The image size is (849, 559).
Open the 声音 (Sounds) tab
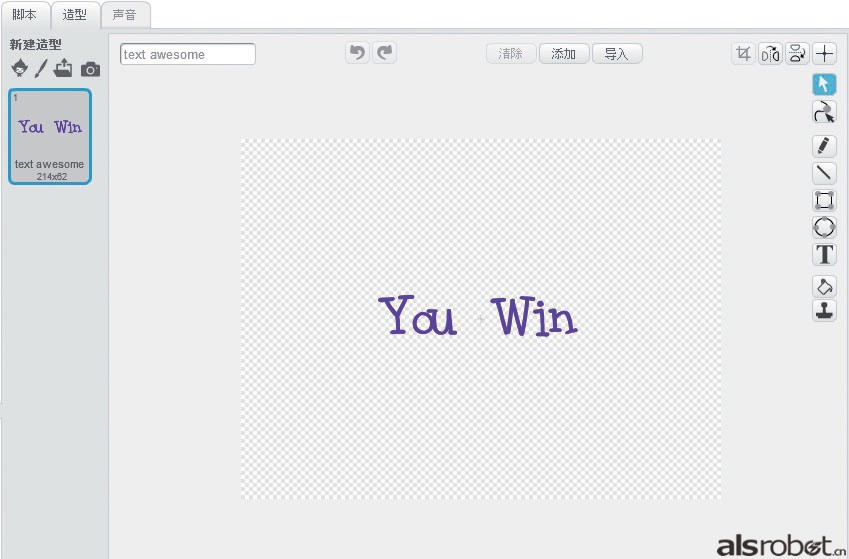point(125,15)
